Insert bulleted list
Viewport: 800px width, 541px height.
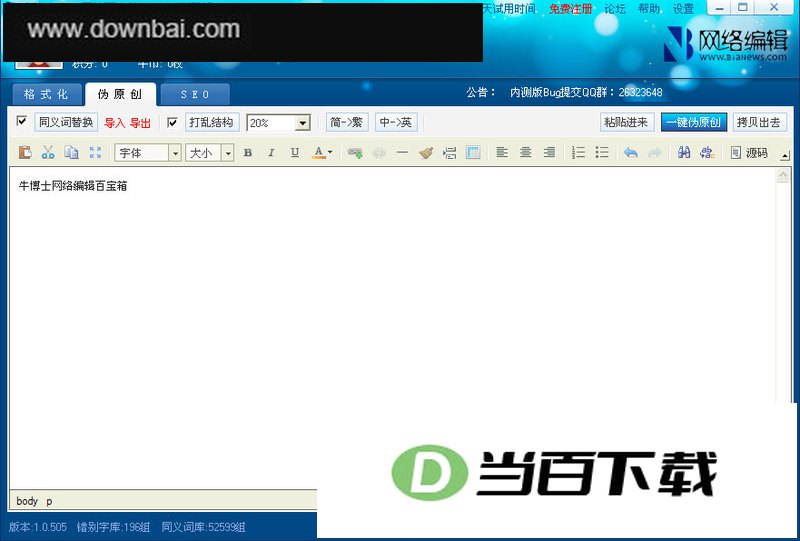point(602,153)
